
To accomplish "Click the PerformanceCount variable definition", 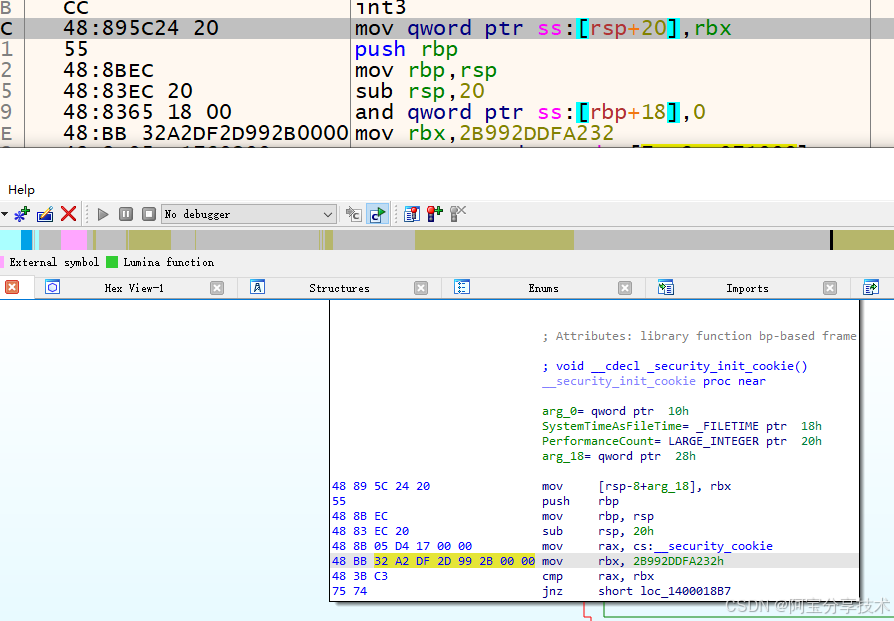I will tap(681, 441).
